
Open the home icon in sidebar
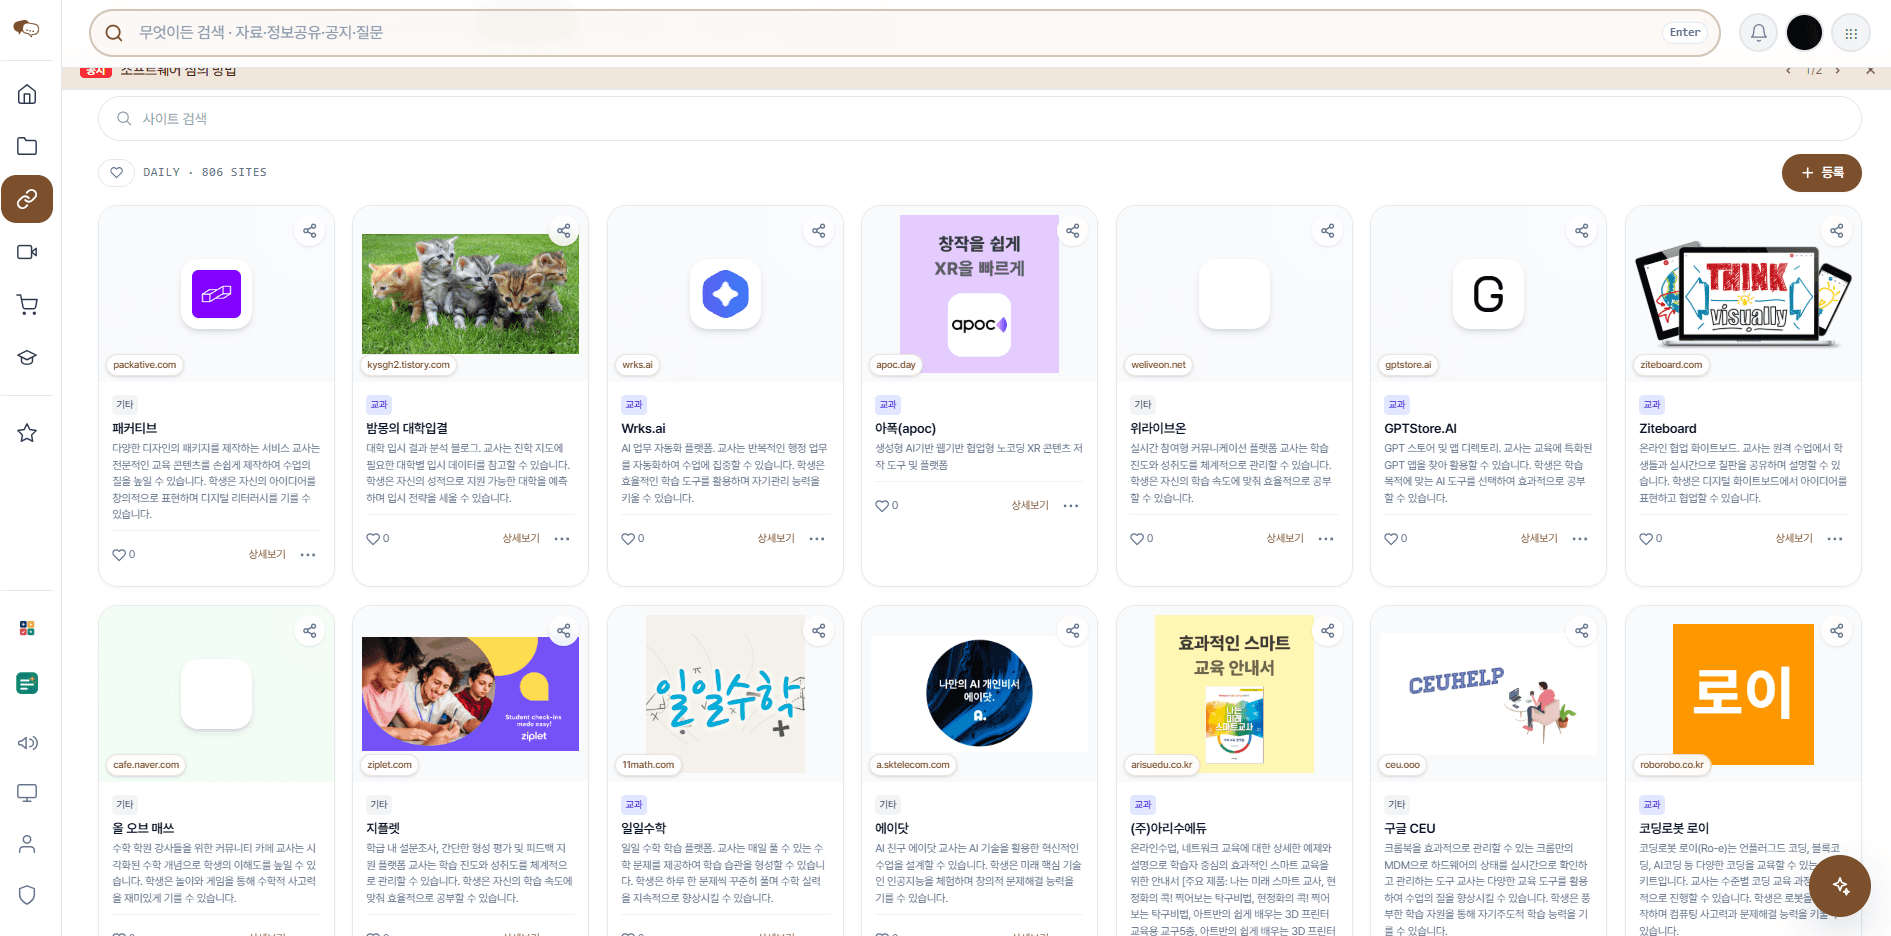(27, 94)
